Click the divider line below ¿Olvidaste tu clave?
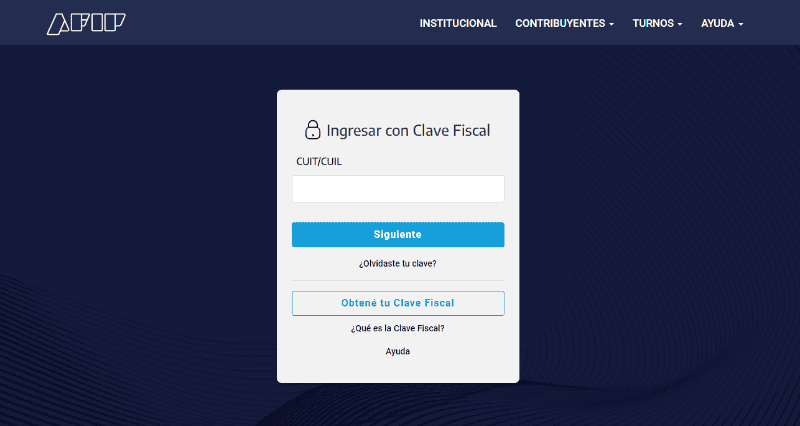This screenshot has width=800, height=426. (x=398, y=280)
